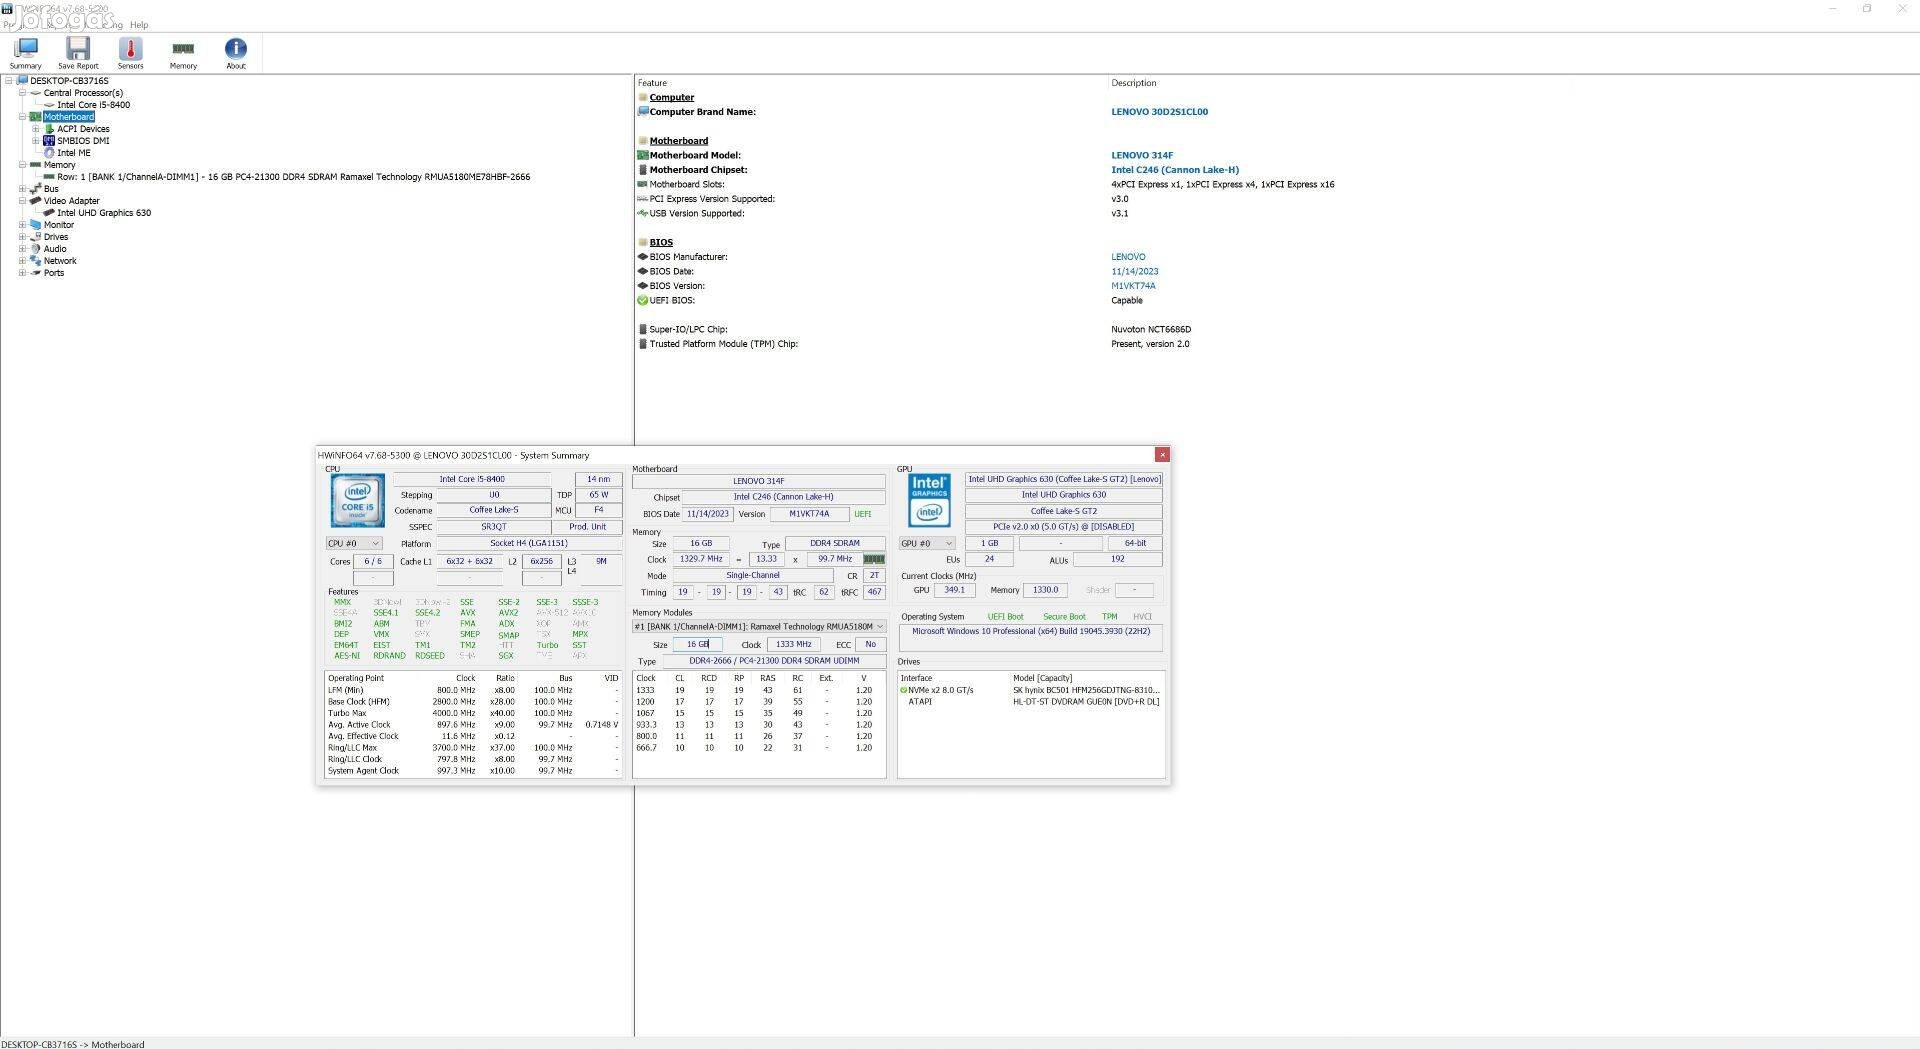Click the Intel Graphics logo
The height and width of the screenshot is (1049, 1920).
[929, 500]
